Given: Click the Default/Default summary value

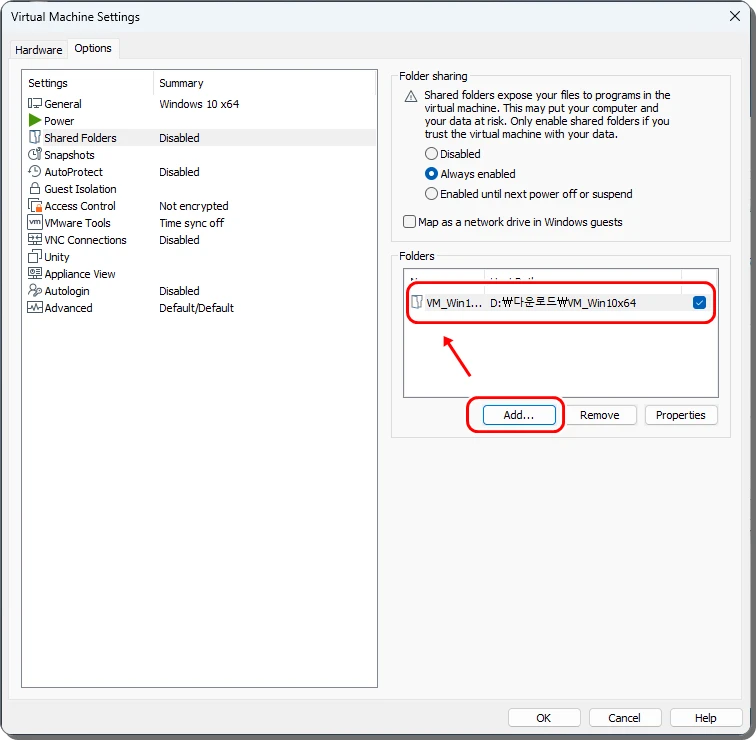Looking at the screenshot, I should (x=196, y=308).
